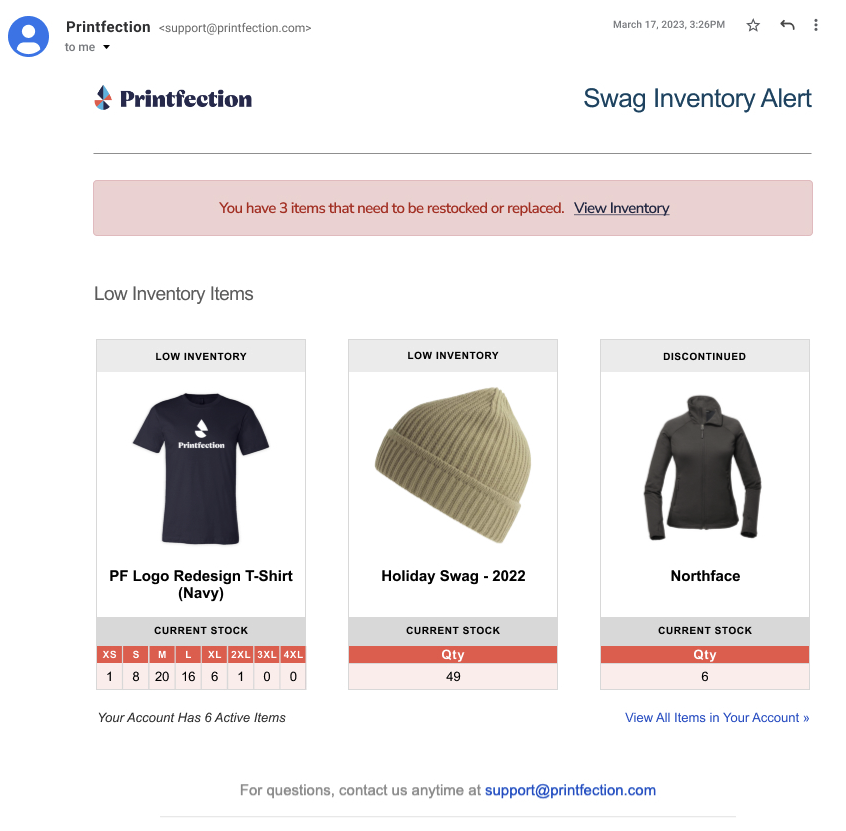This screenshot has width=846, height=831.
Task: Click the sender name Printfection
Action: (x=108, y=27)
